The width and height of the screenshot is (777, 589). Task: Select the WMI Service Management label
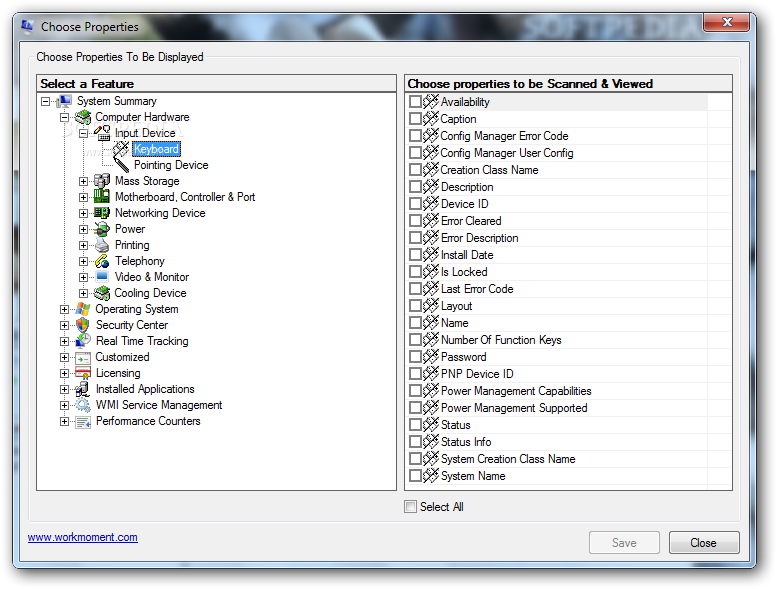point(159,405)
